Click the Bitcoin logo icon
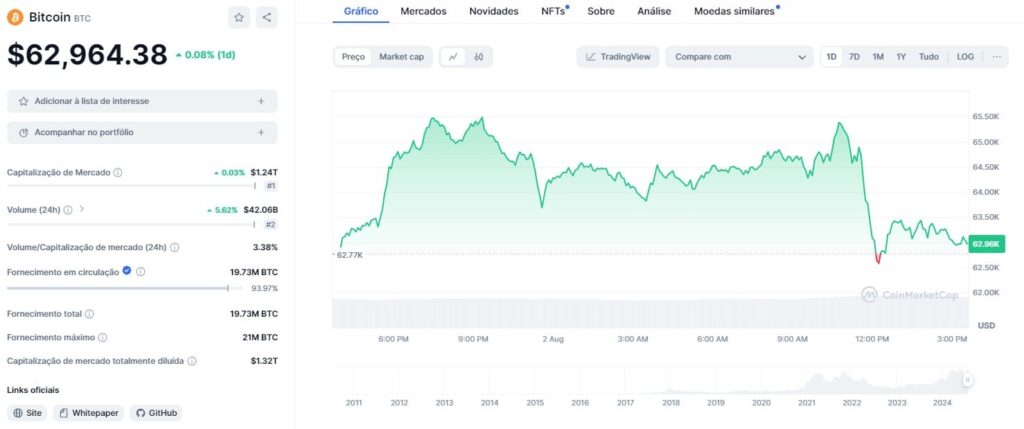 pos(15,18)
